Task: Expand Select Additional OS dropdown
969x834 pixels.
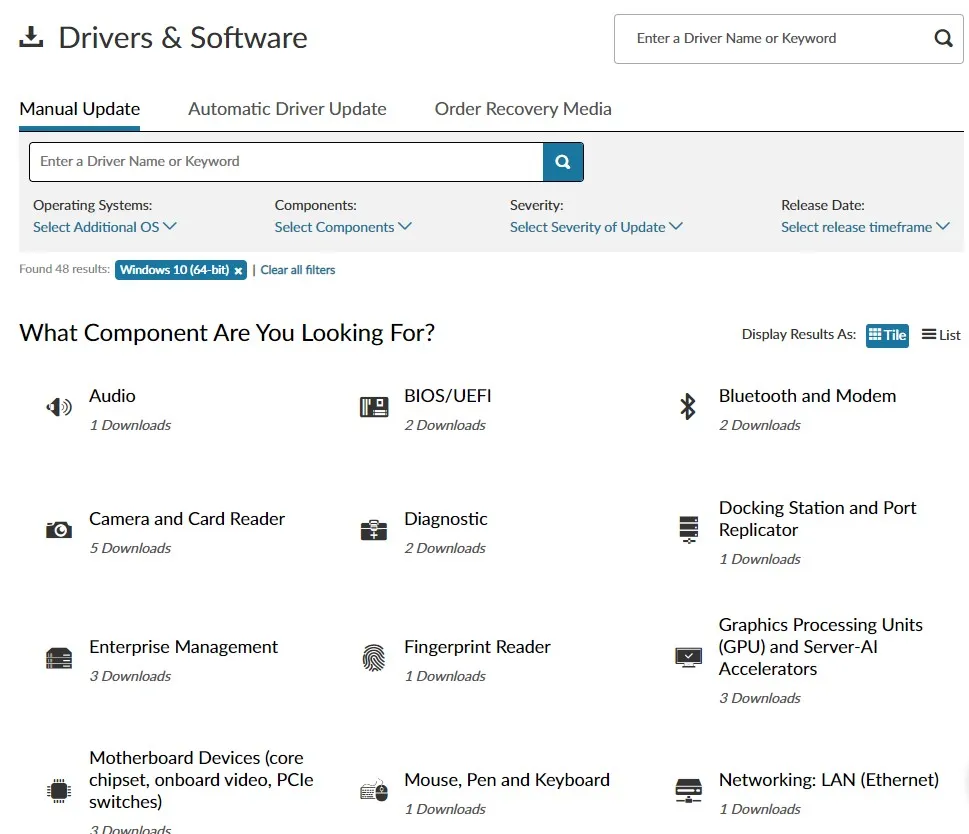Action: coord(105,227)
